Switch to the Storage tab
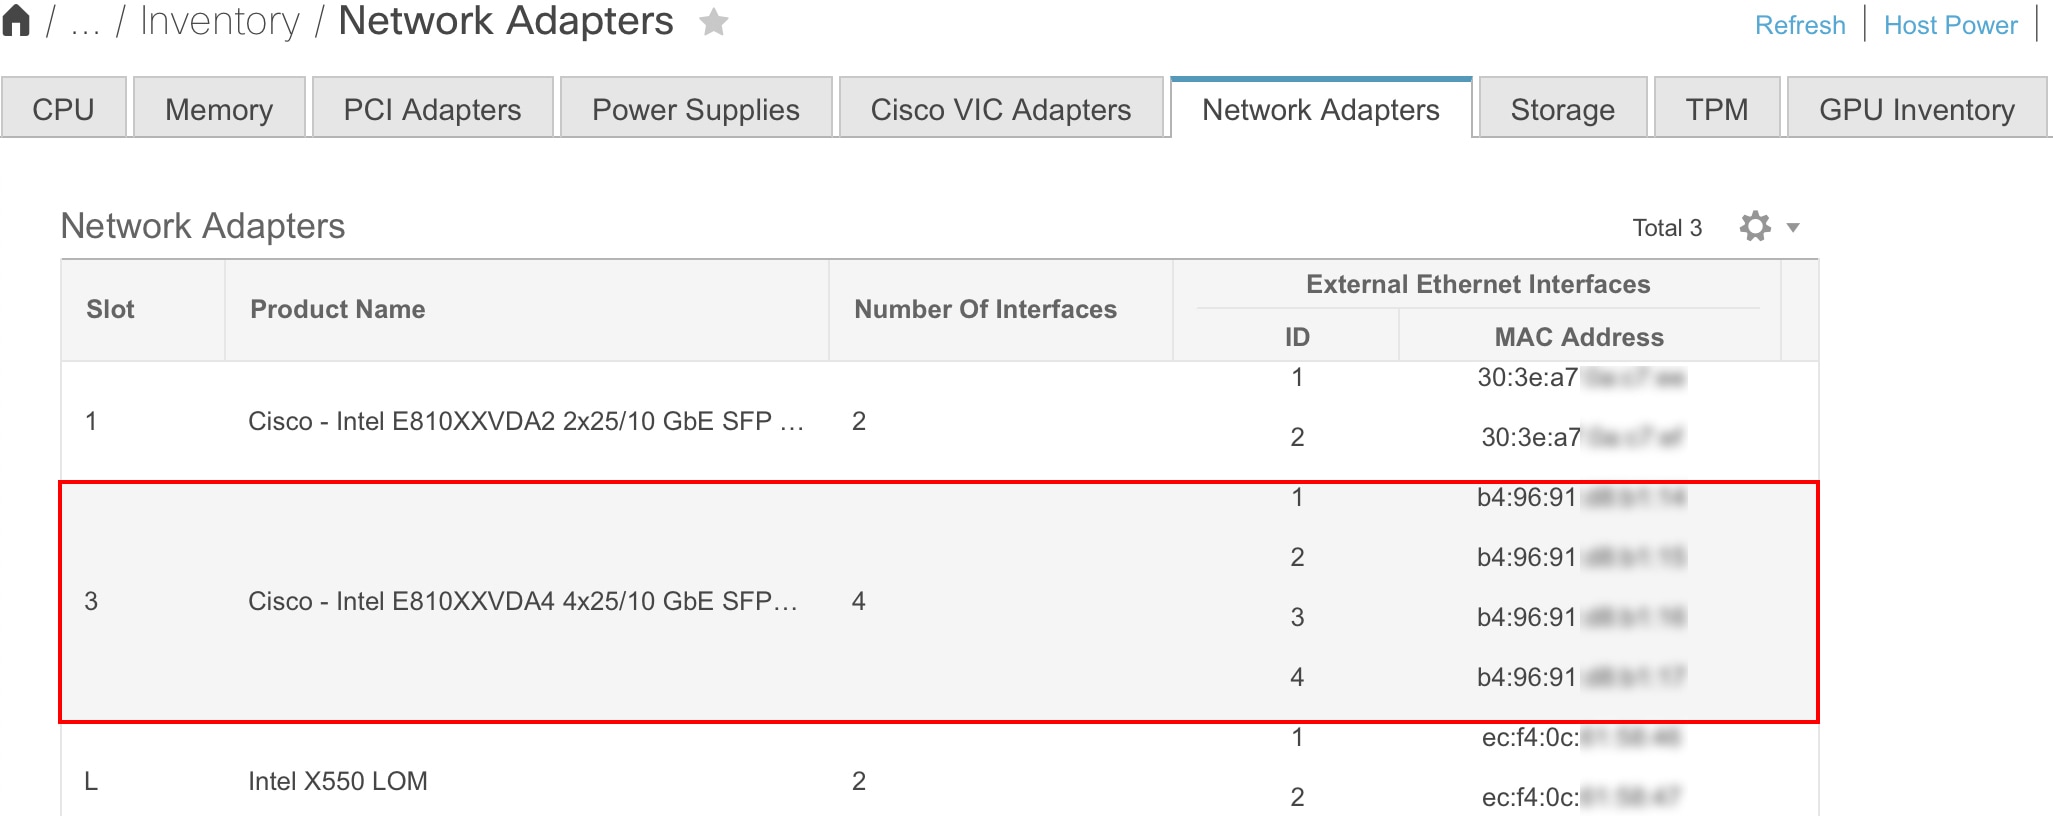Image resolution: width=2053 pixels, height=816 pixels. point(1561,108)
